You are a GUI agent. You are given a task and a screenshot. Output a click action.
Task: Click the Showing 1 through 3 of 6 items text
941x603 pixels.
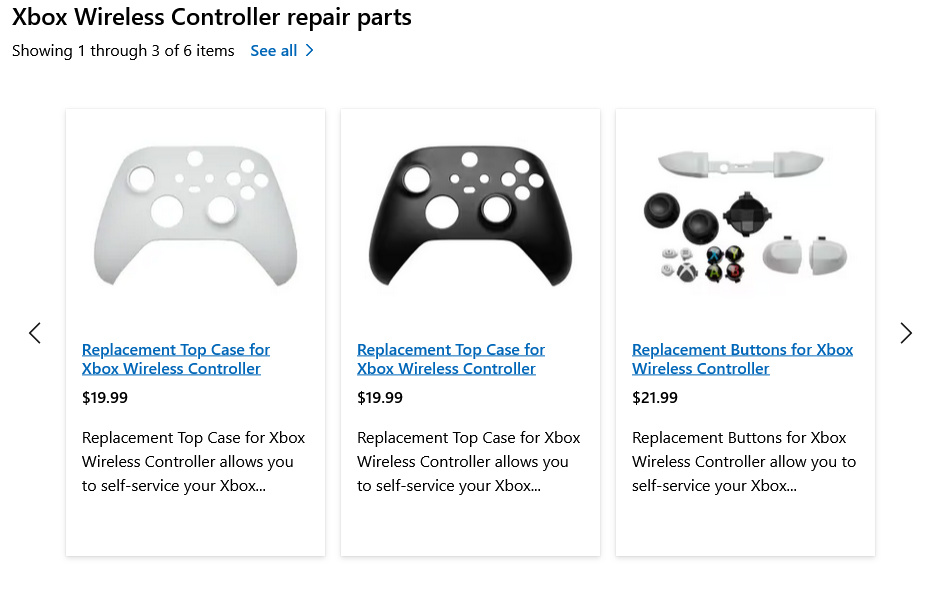tap(123, 50)
